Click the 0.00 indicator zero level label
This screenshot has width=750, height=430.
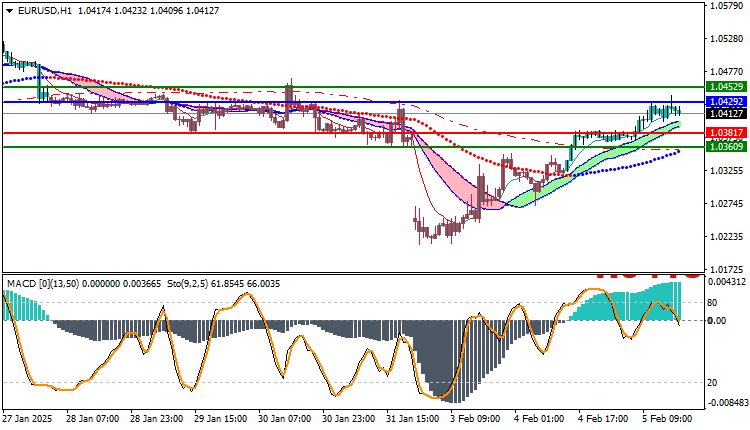(x=717, y=320)
